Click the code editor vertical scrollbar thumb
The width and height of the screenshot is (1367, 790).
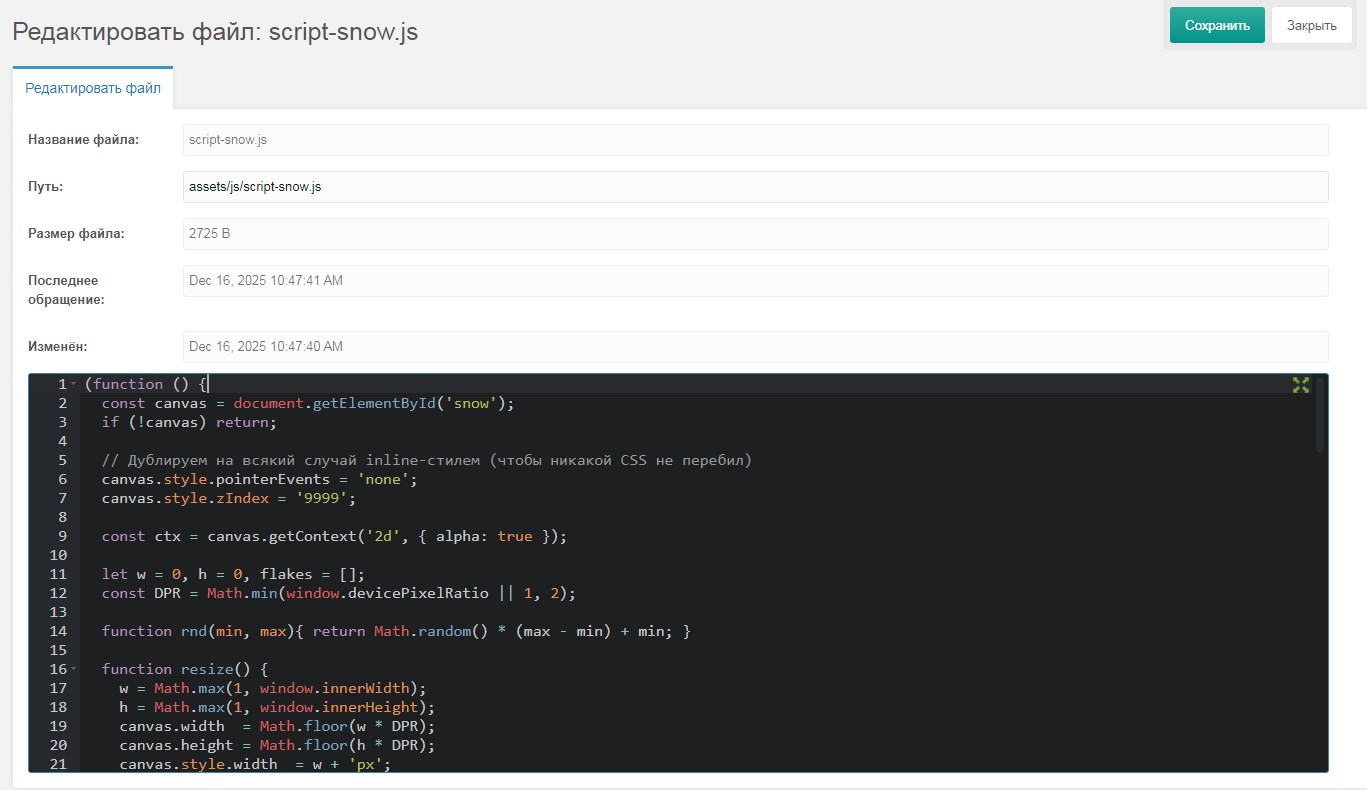[x=1320, y=415]
